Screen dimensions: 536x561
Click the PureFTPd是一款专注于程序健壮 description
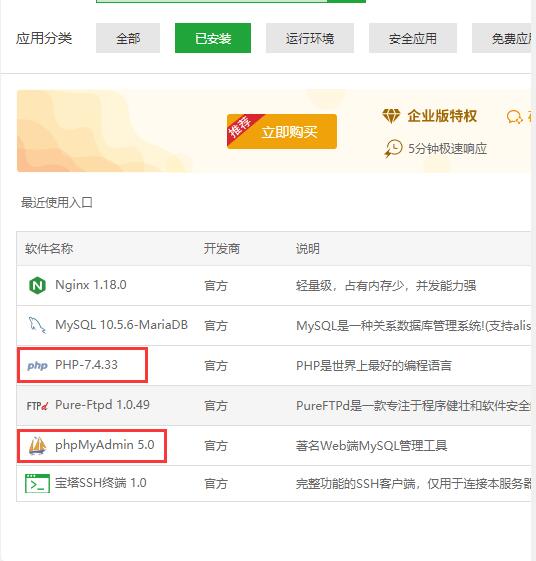413,406
